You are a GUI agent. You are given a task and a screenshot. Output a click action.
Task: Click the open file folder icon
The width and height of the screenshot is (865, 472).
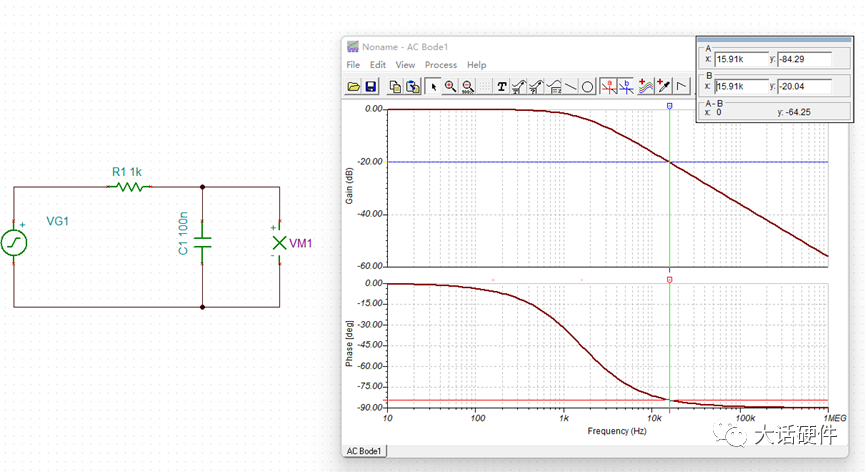click(354, 87)
